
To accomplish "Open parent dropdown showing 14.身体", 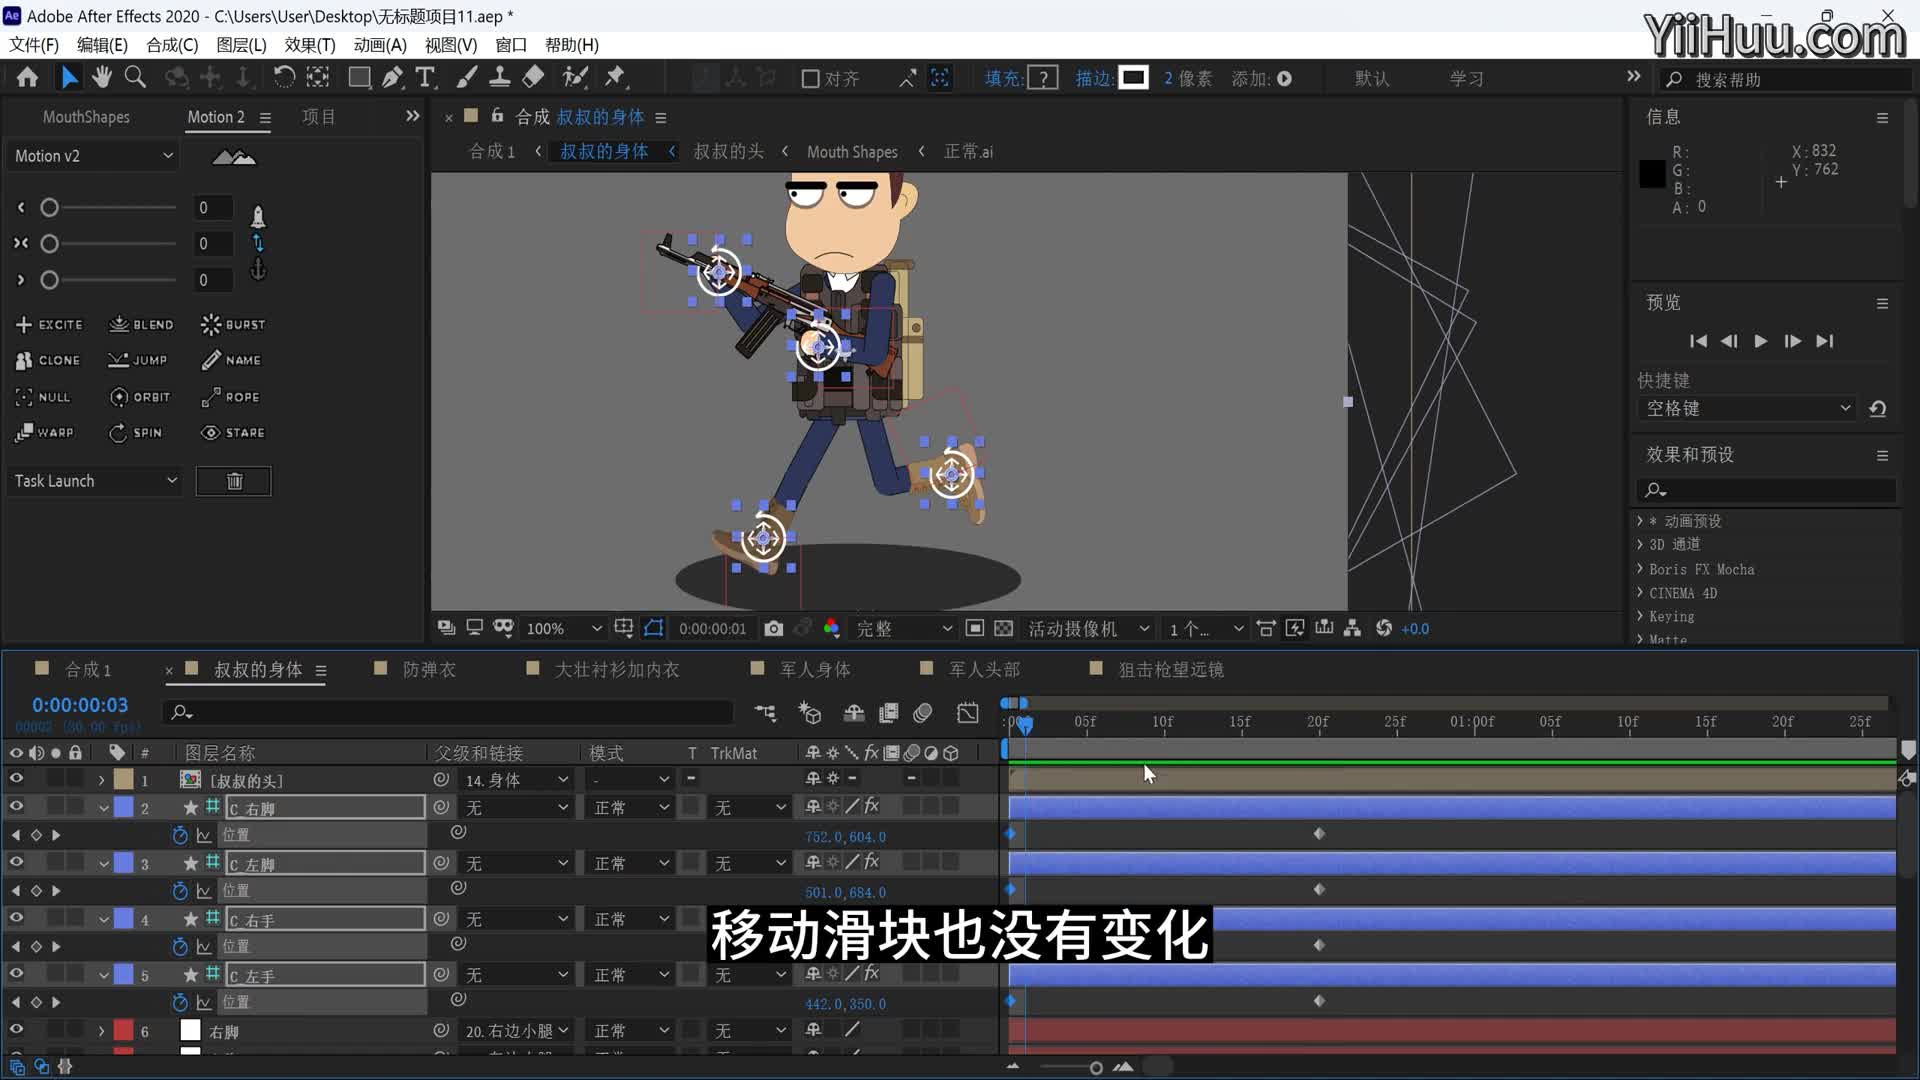I will pyautogui.click(x=515, y=780).
